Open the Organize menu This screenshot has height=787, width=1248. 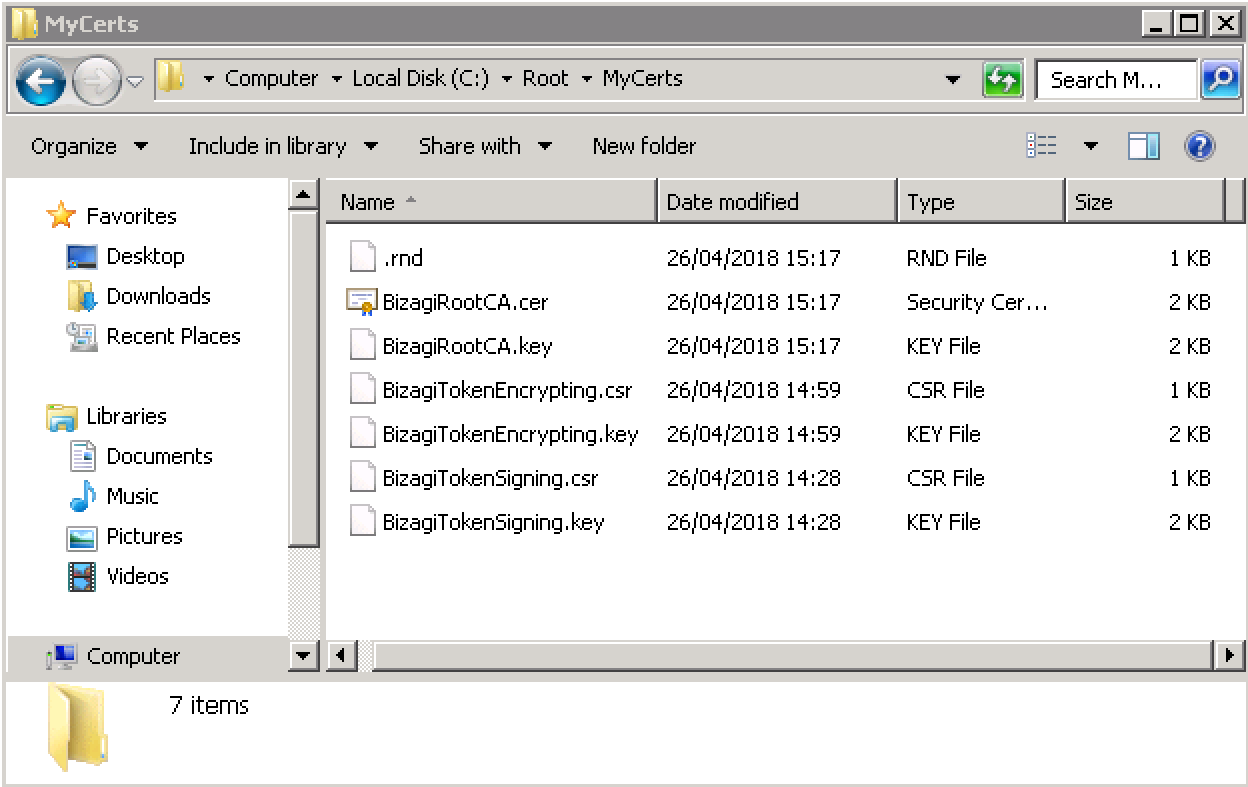pyautogui.click(x=89, y=146)
